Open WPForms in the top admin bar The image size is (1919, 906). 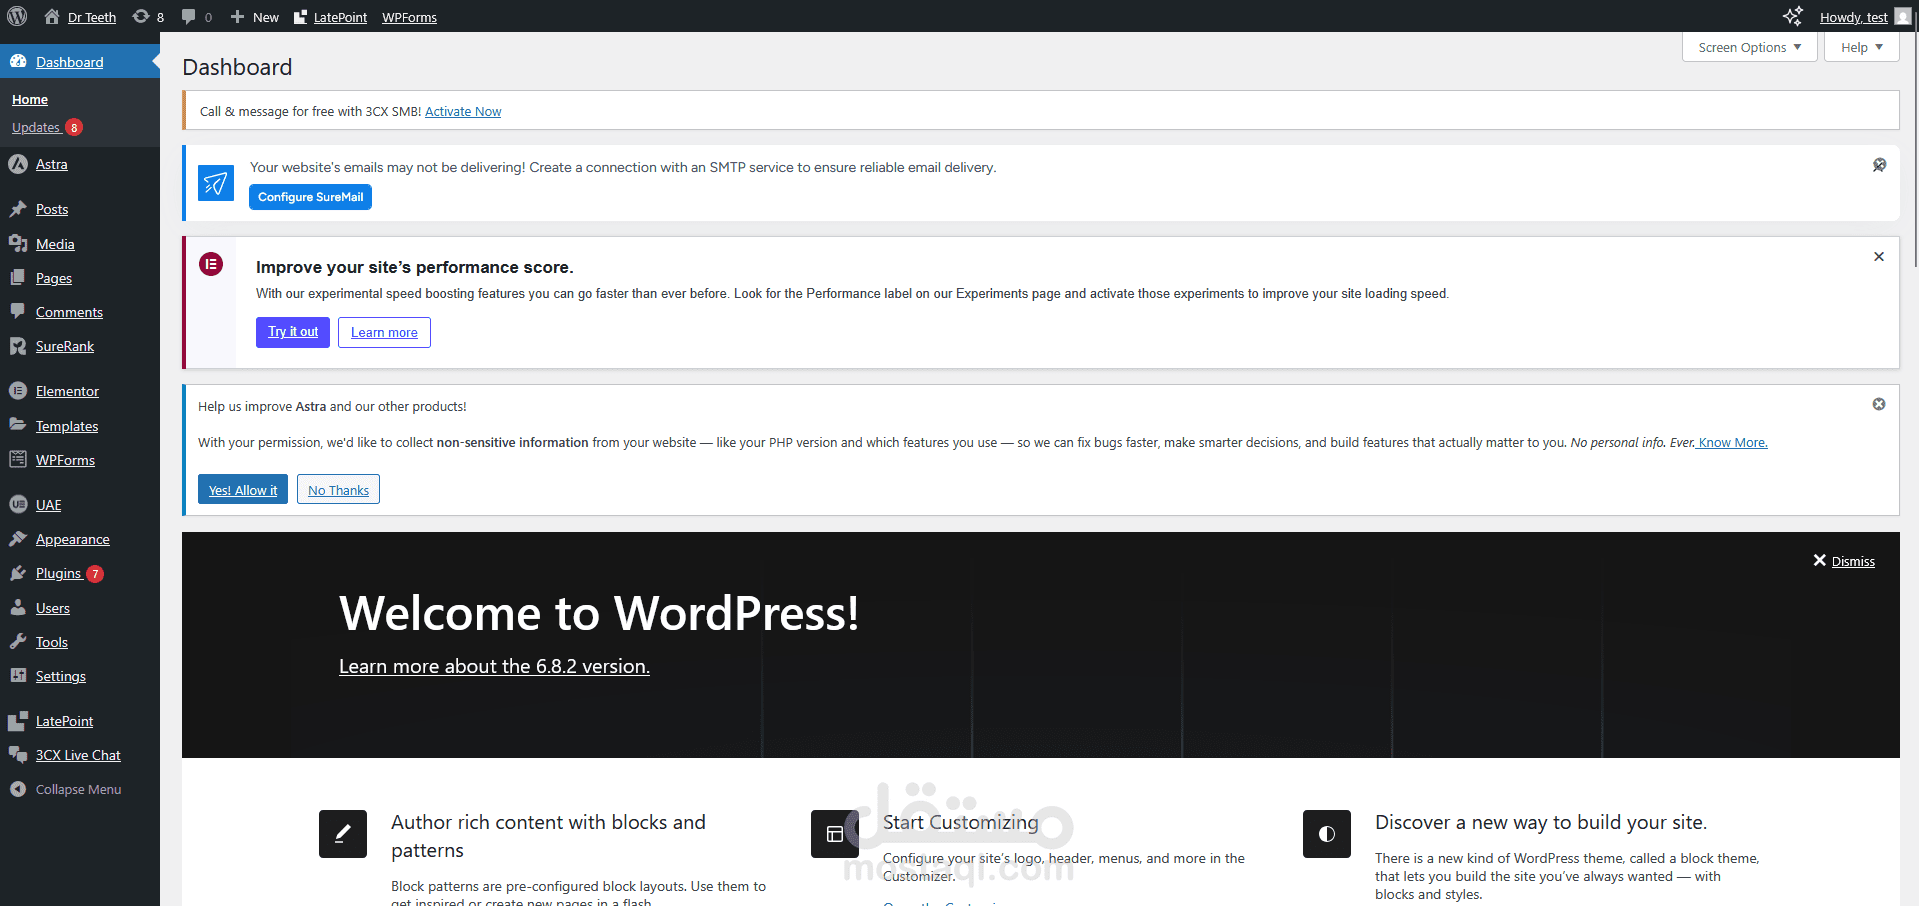tap(409, 17)
